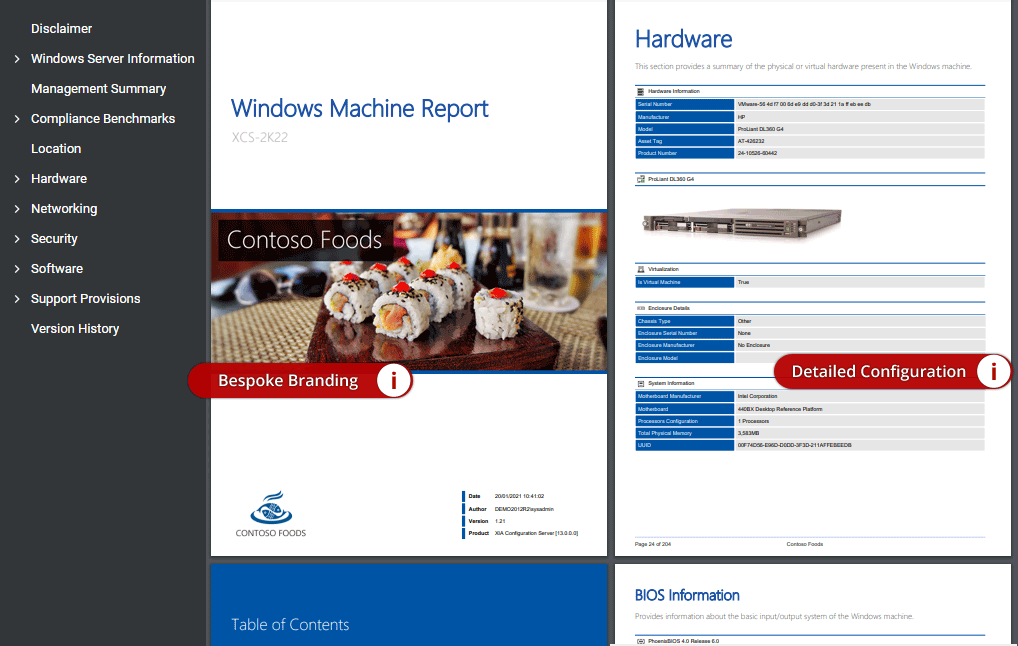This screenshot has width=1018, height=646.
Task: Open the Security entry
Action: point(54,238)
